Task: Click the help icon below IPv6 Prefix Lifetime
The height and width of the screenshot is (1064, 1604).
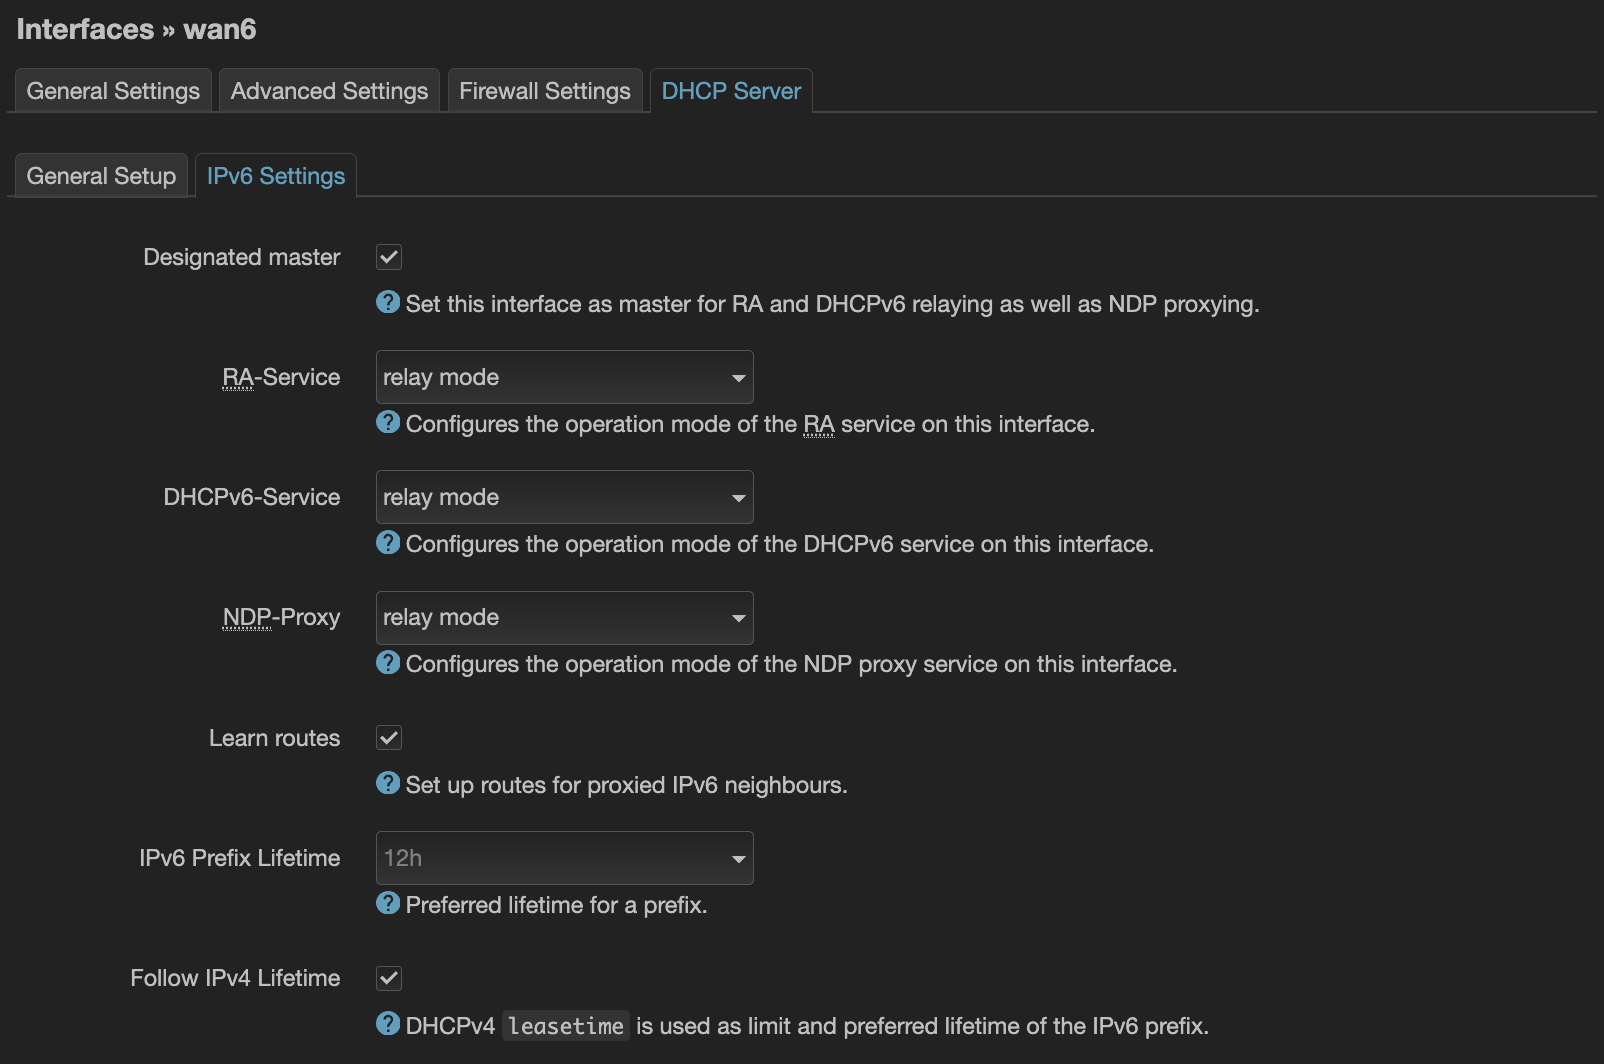Action: click(388, 903)
